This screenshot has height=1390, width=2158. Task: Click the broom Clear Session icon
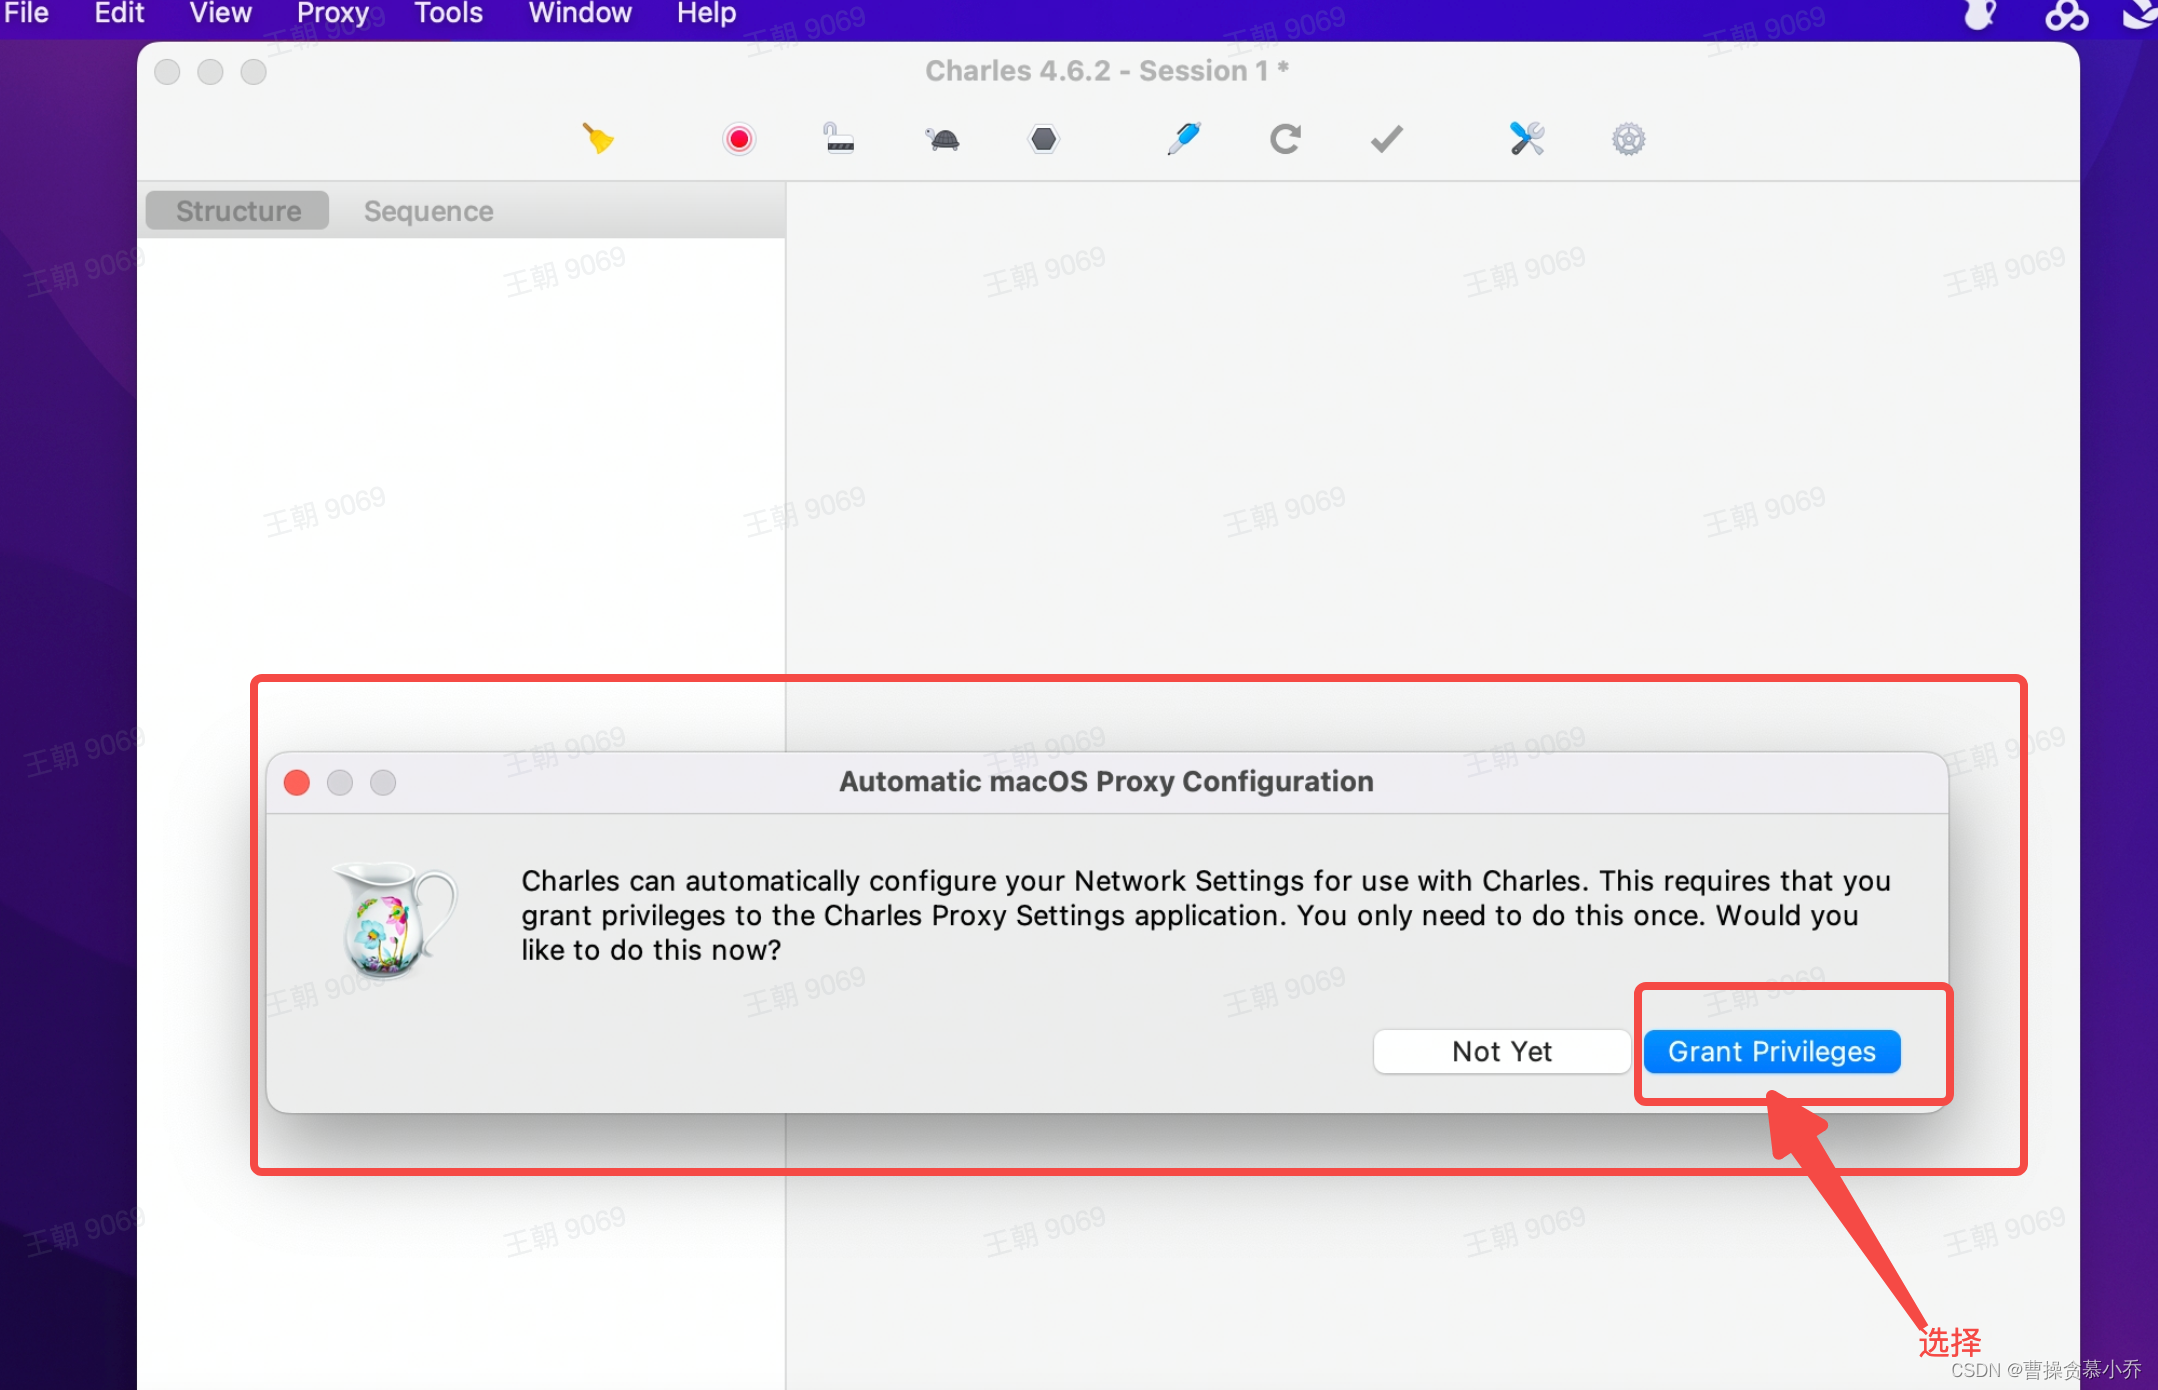598,138
